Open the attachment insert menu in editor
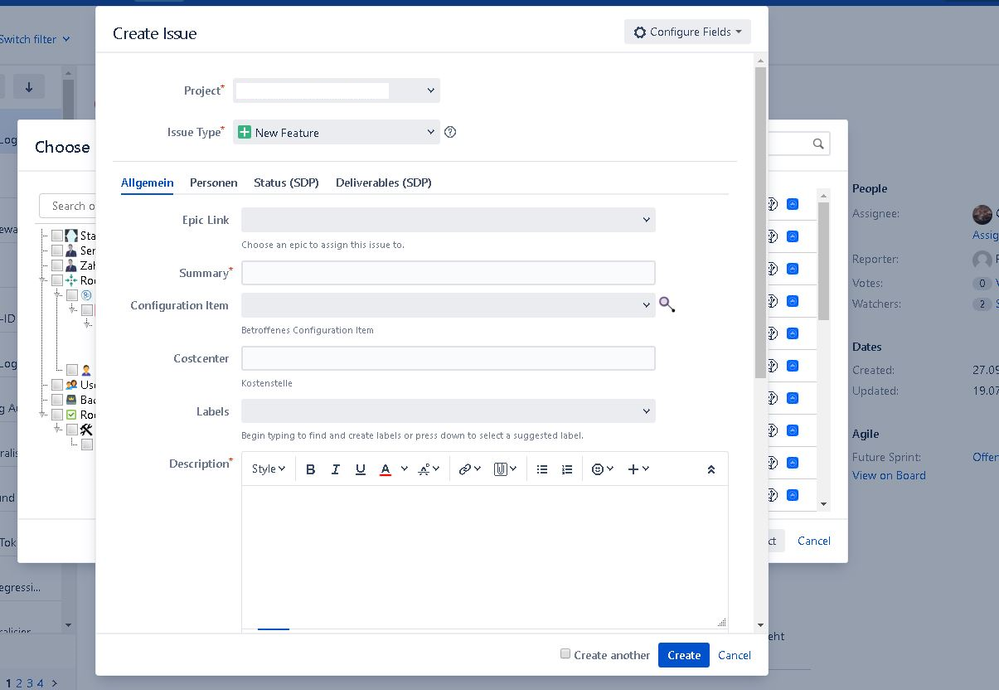 tap(505, 469)
